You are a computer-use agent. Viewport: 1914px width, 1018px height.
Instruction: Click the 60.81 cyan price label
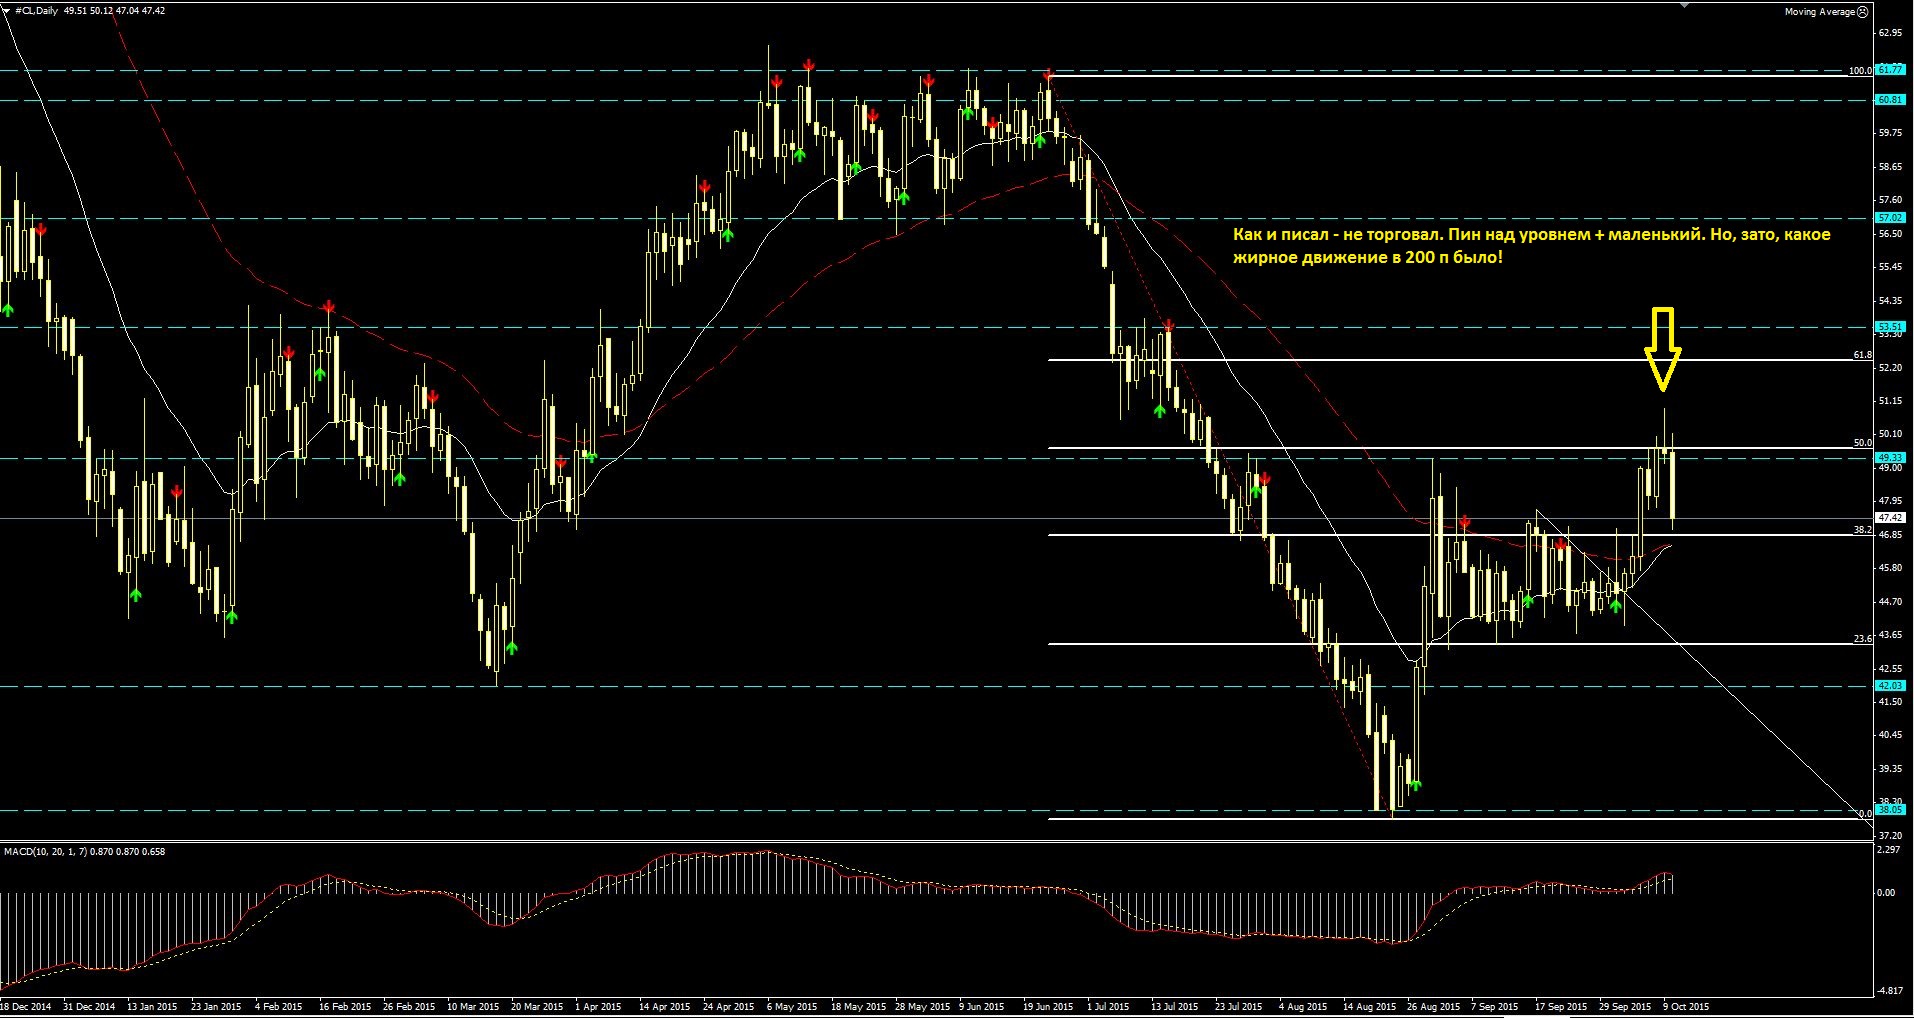click(1890, 100)
